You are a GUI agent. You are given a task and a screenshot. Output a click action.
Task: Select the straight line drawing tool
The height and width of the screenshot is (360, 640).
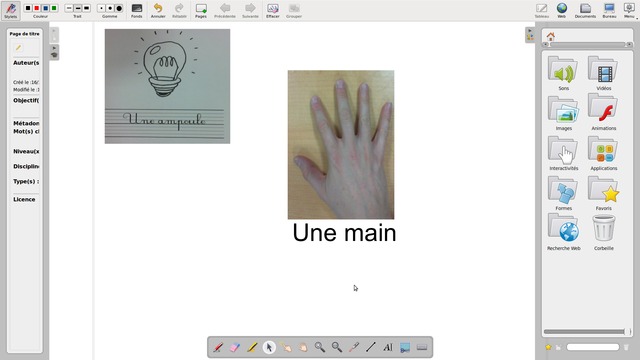[x=371, y=347]
